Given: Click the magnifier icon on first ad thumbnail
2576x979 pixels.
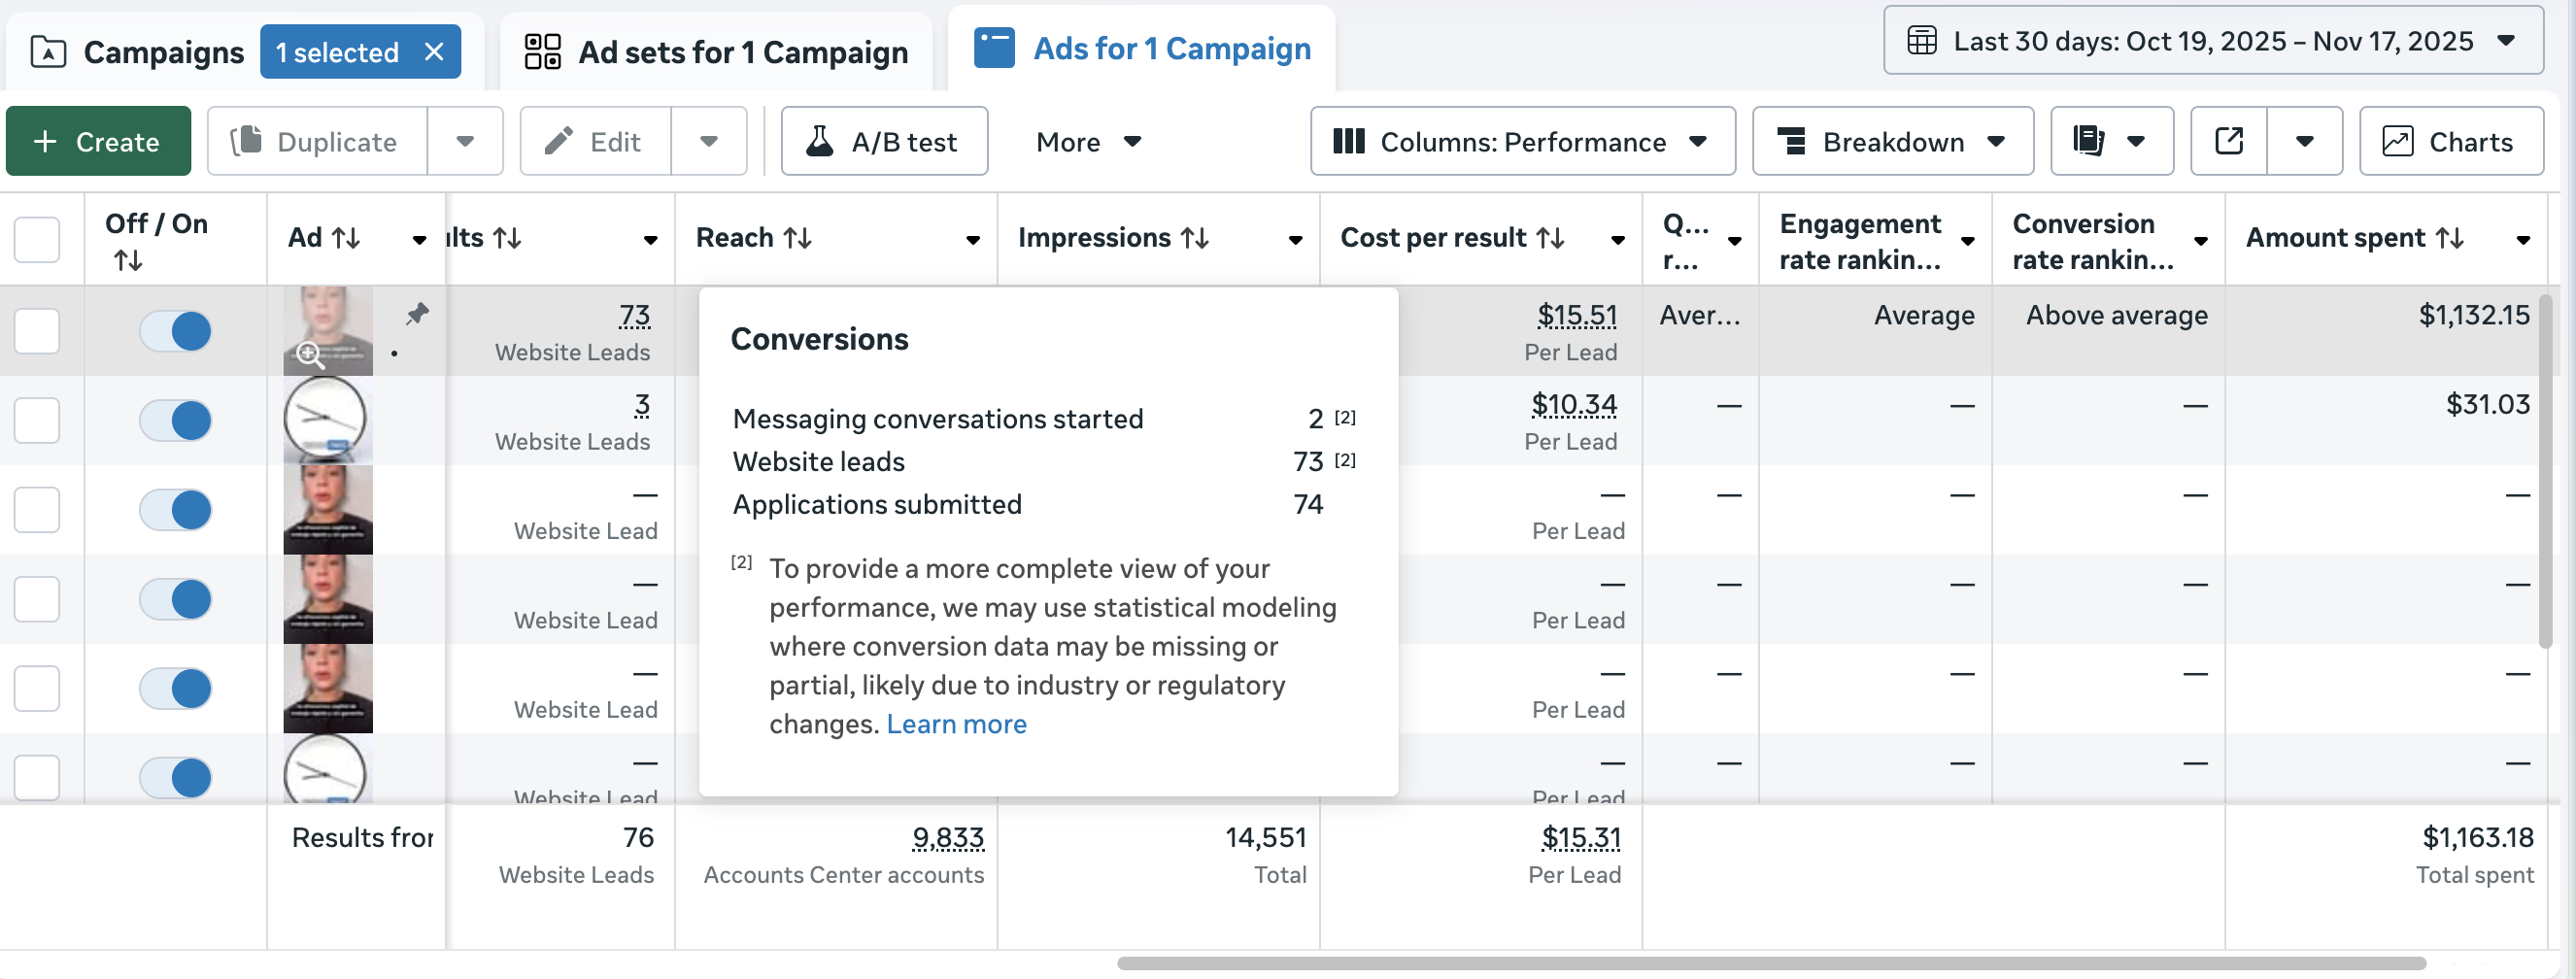Looking at the screenshot, I should tap(309, 353).
